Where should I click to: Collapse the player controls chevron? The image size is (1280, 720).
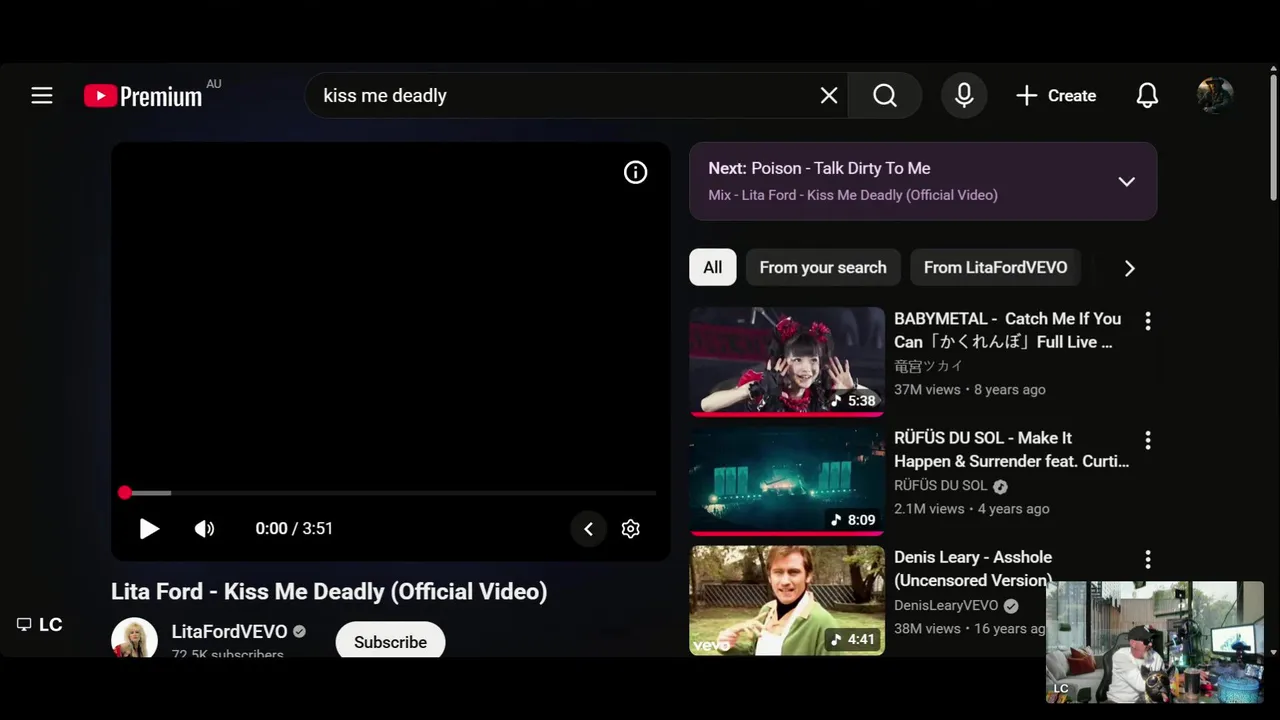click(589, 529)
